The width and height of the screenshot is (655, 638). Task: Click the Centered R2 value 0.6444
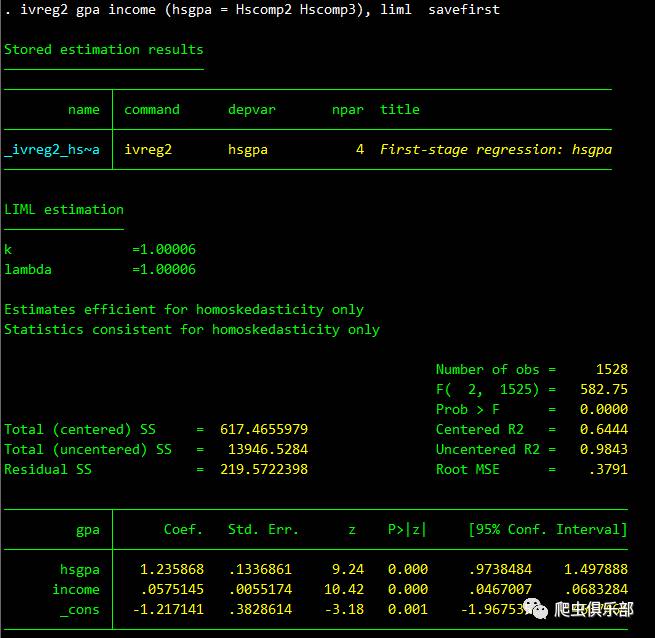coord(604,430)
